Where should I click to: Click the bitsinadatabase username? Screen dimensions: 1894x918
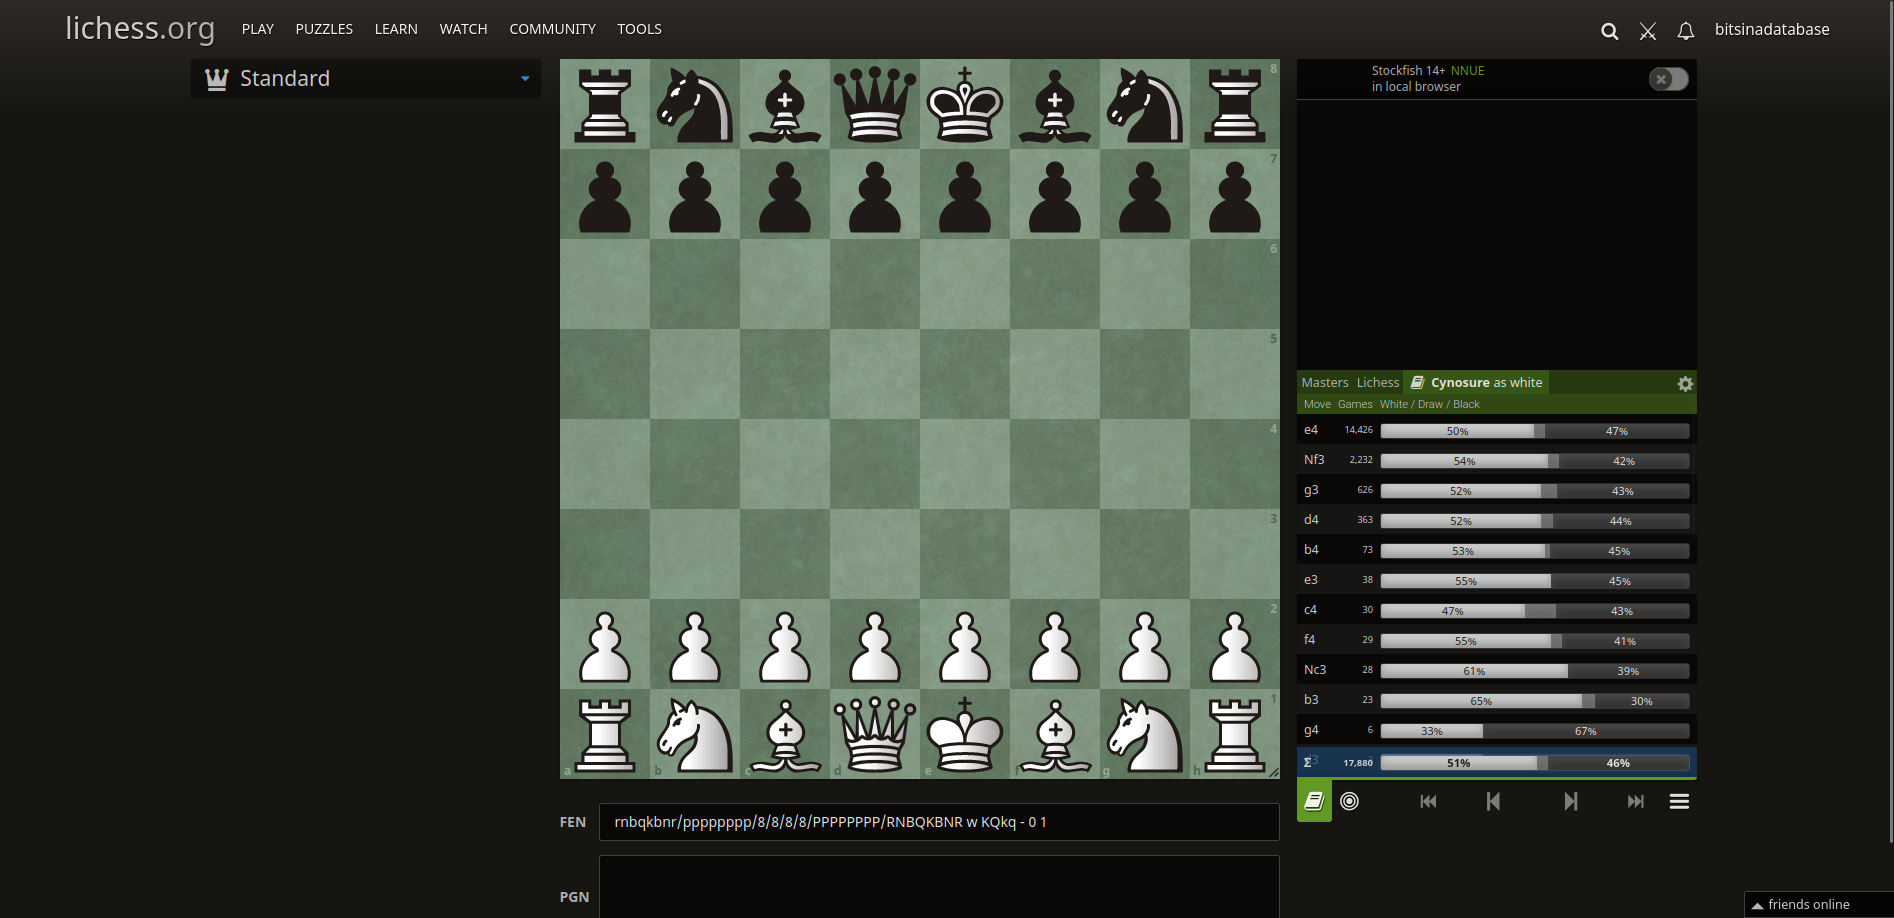tap(1771, 30)
